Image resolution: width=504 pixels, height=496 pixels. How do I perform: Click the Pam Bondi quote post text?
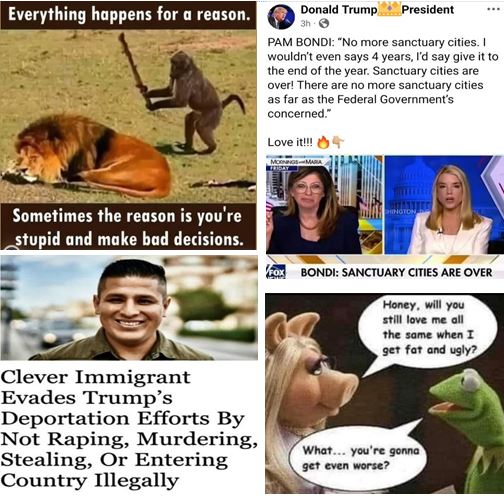(x=383, y=78)
